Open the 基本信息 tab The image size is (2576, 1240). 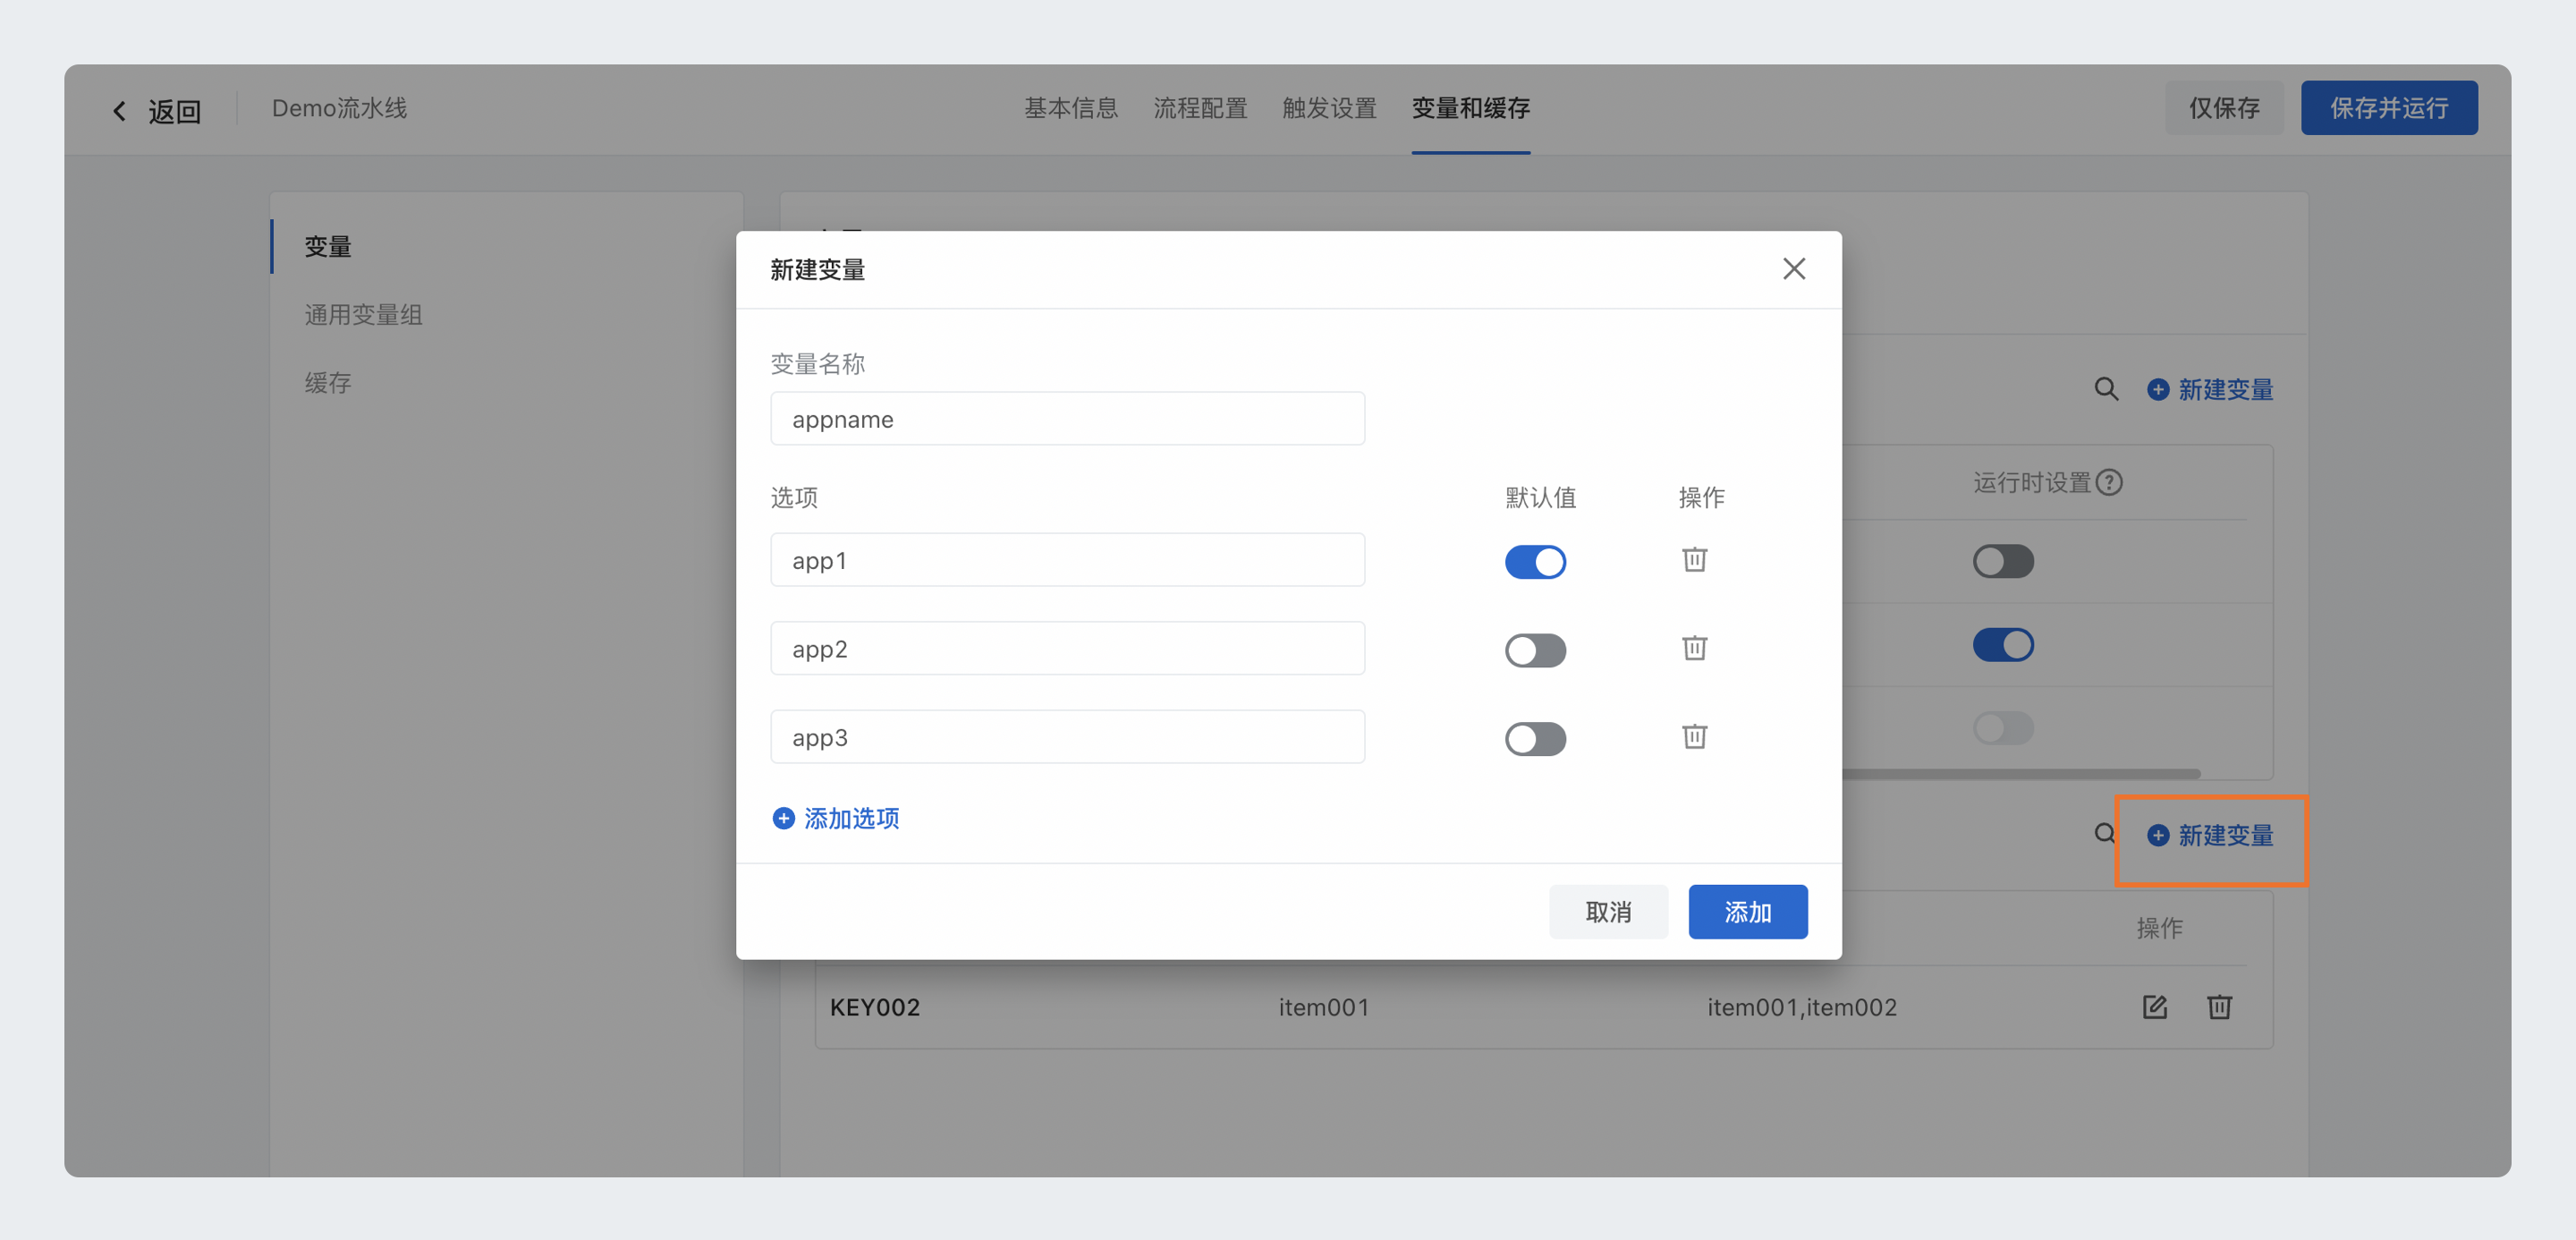click(x=1070, y=108)
